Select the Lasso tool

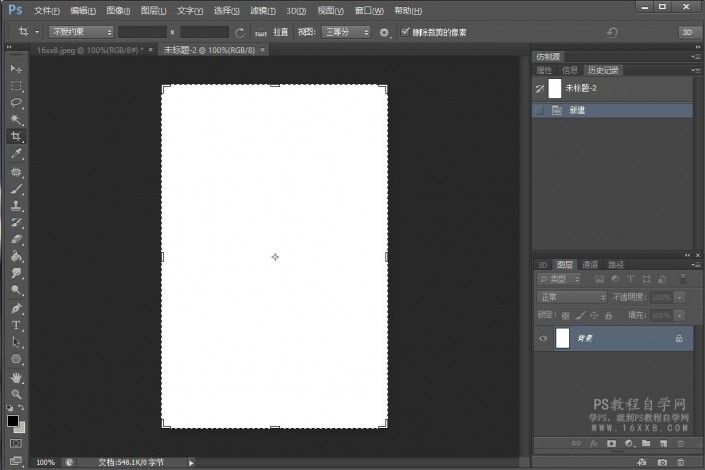coord(16,103)
